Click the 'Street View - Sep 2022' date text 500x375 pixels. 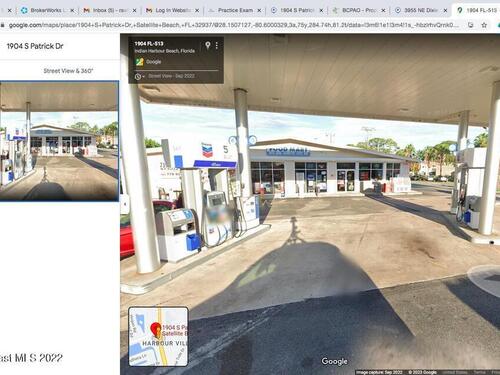click(171, 76)
